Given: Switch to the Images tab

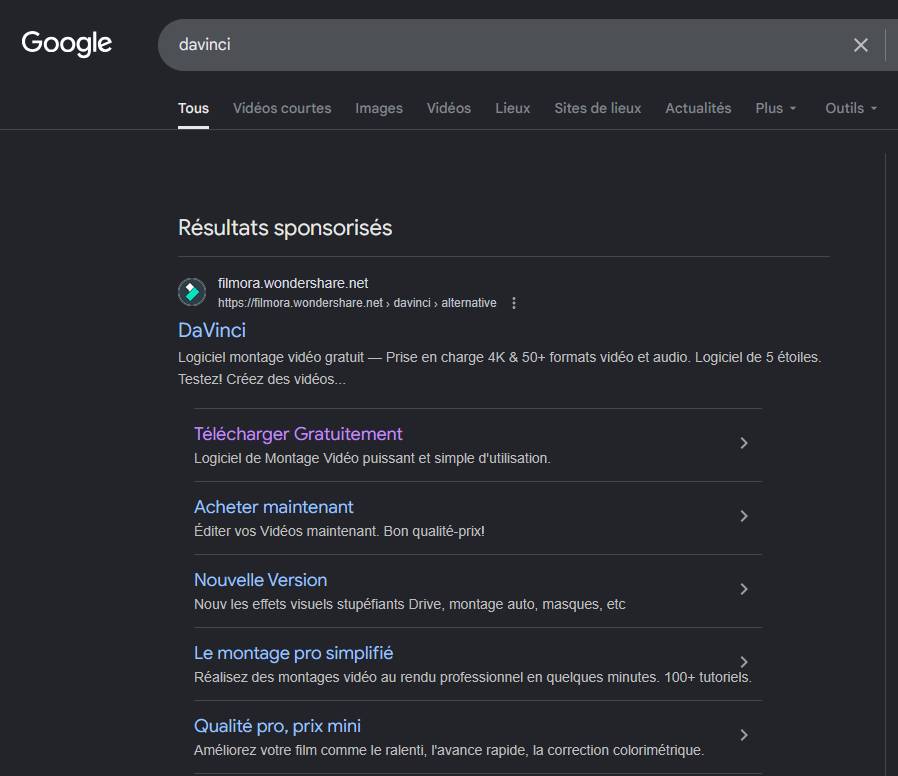Looking at the screenshot, I should pyautogui.click(x=379, y=108).
